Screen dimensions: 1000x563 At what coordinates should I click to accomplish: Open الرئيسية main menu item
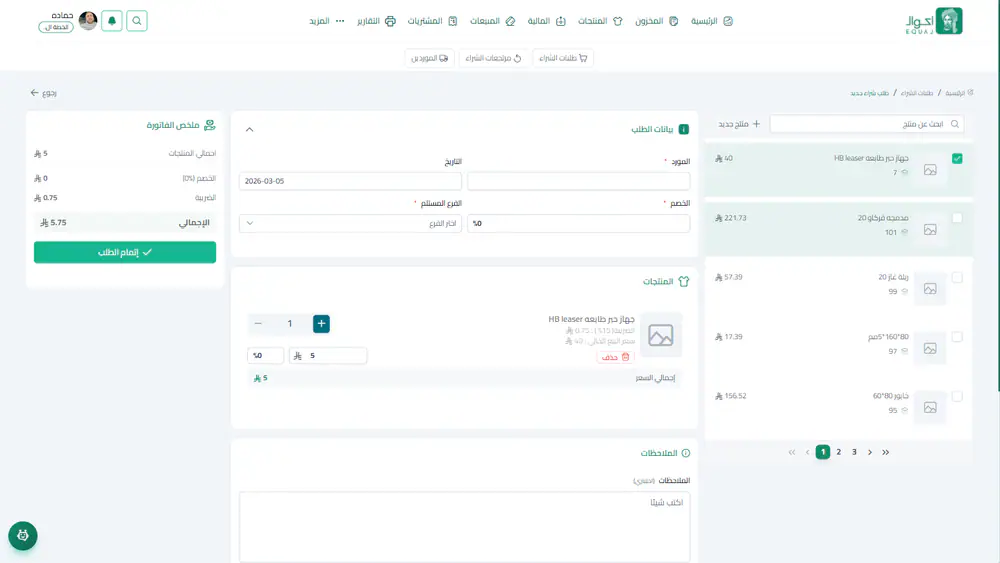(712, 21)
